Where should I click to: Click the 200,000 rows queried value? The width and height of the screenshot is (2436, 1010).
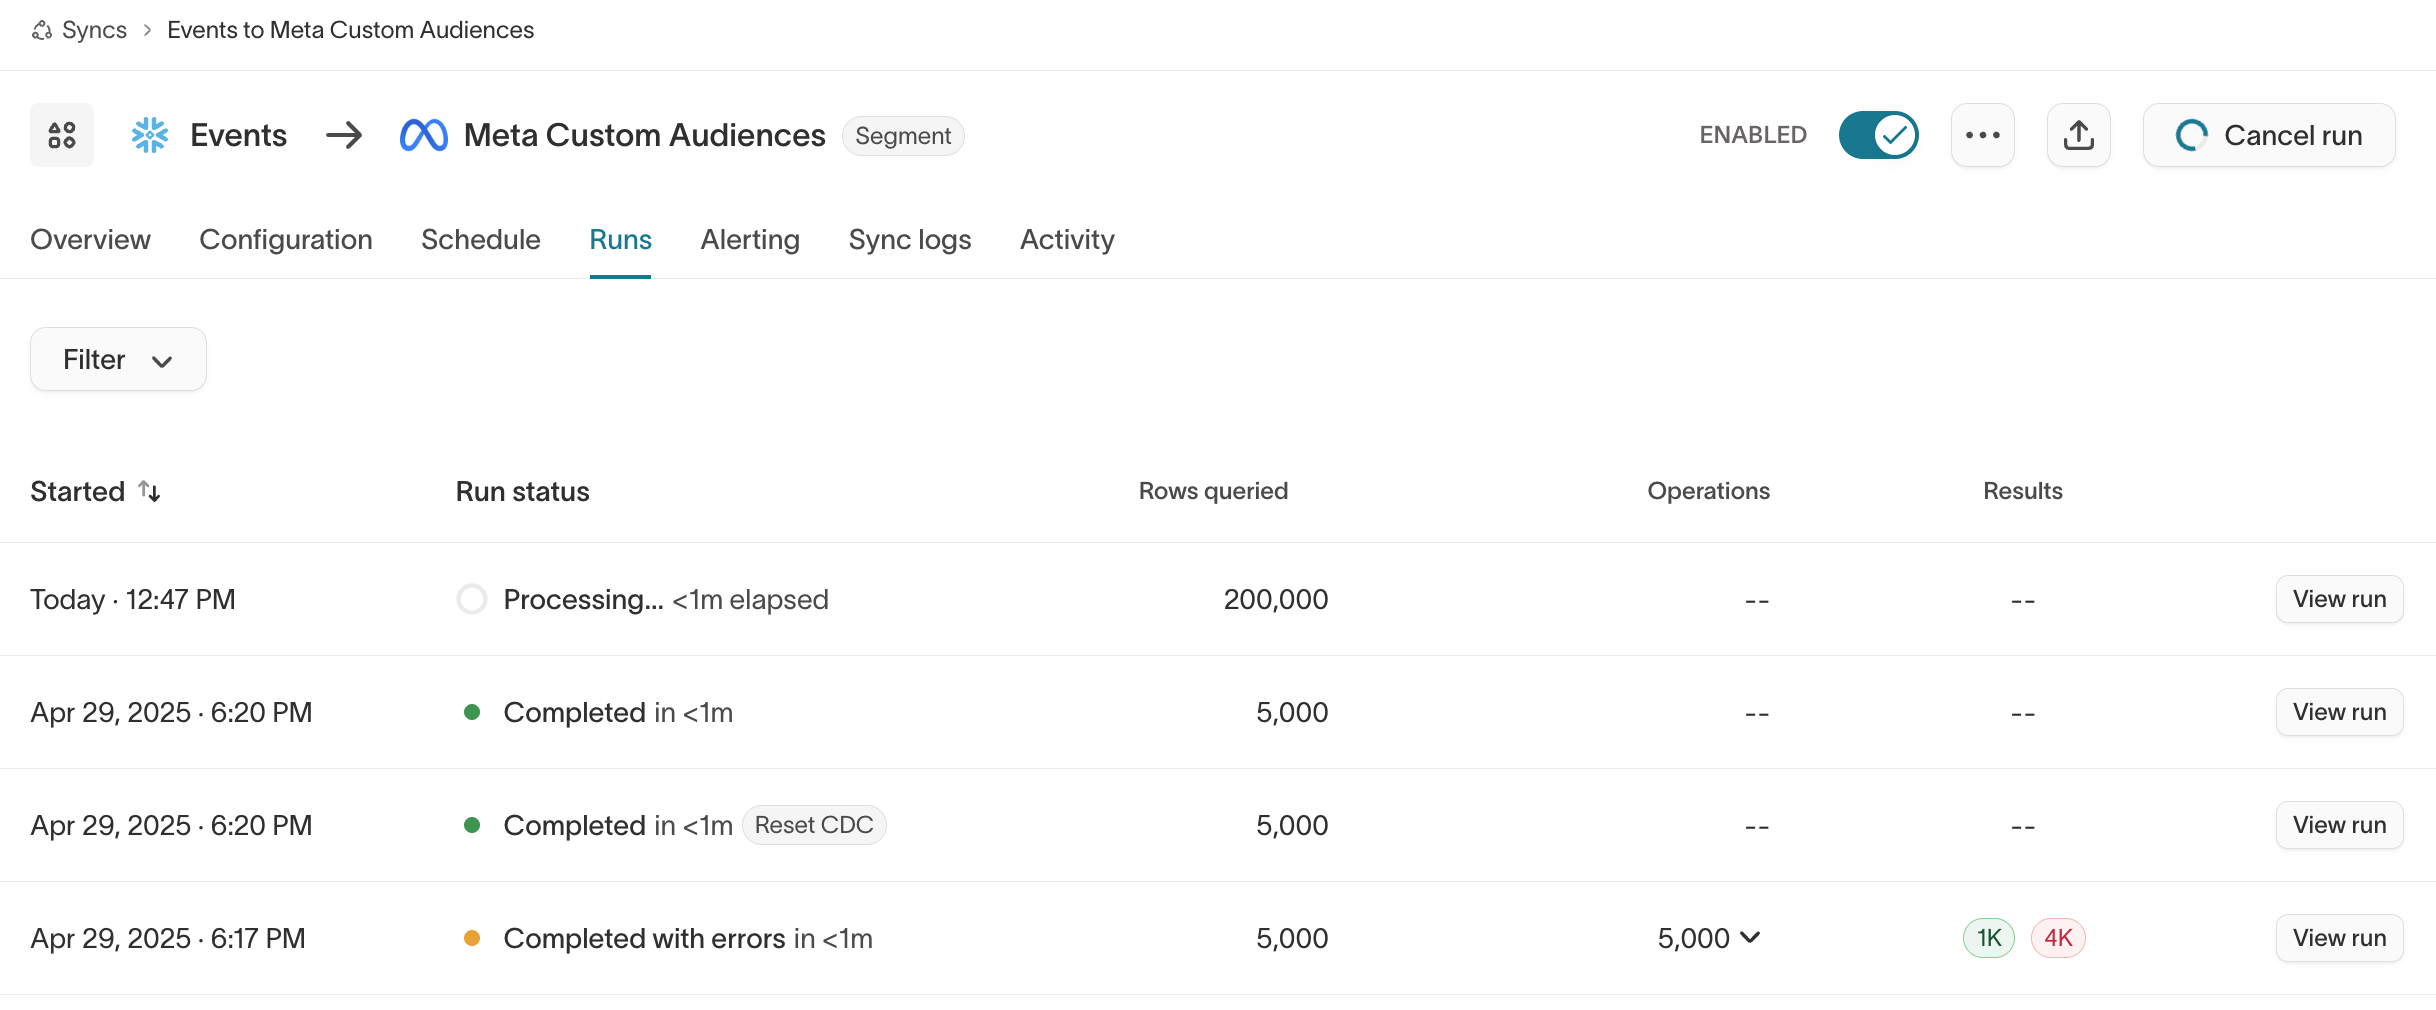1276,599
